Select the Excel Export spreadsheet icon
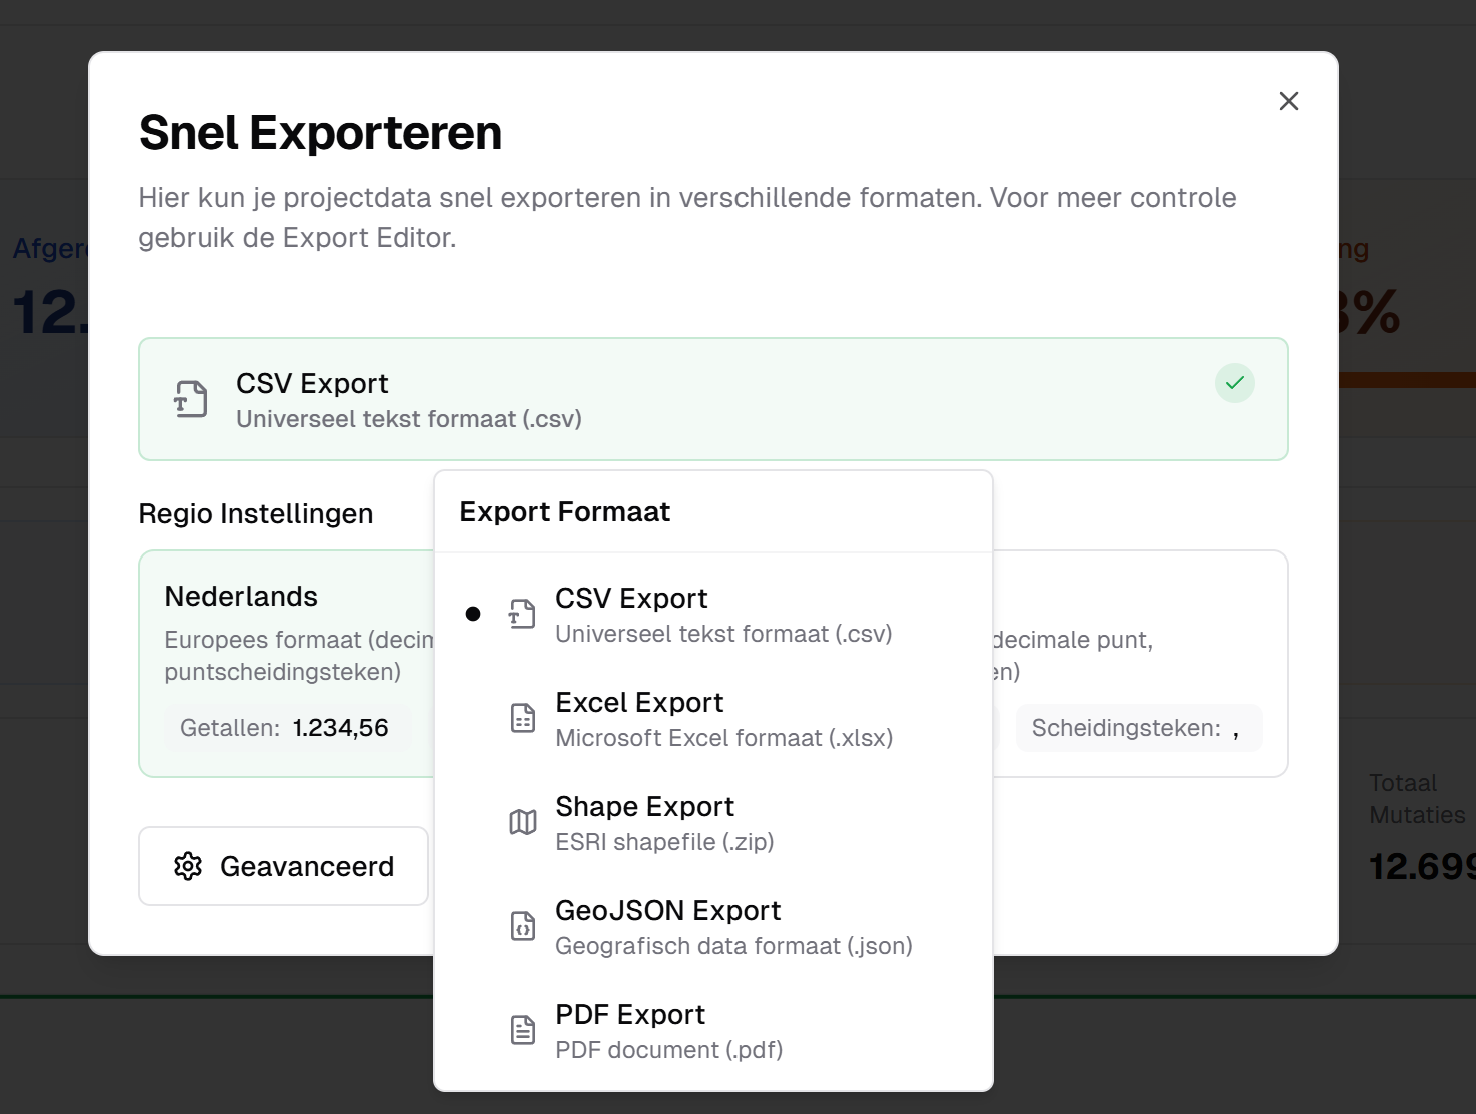 coord(523,718)
